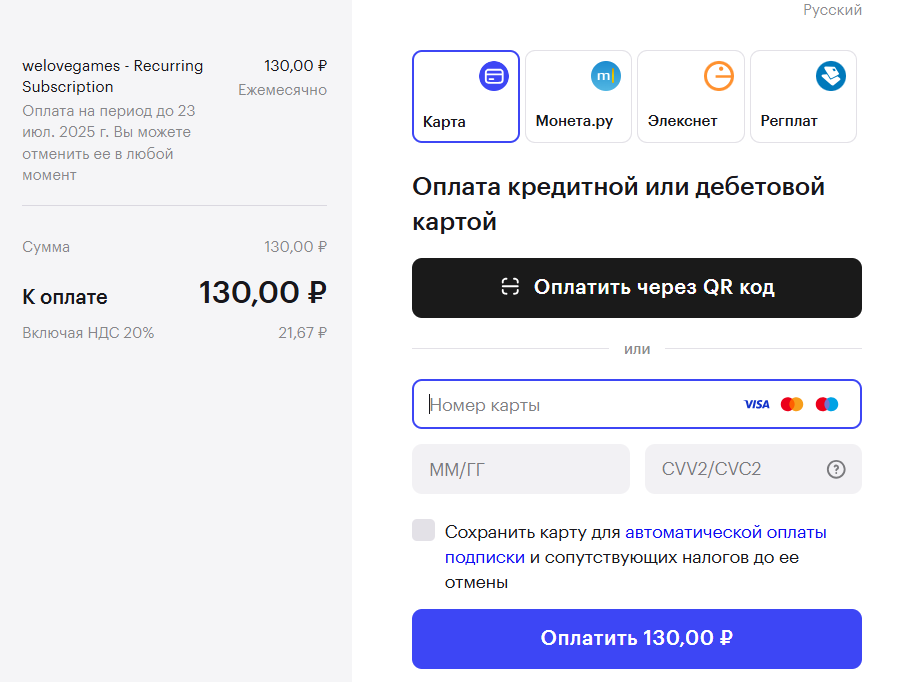
Task: Select the Карта payment card icon
Action: [494, 76]
